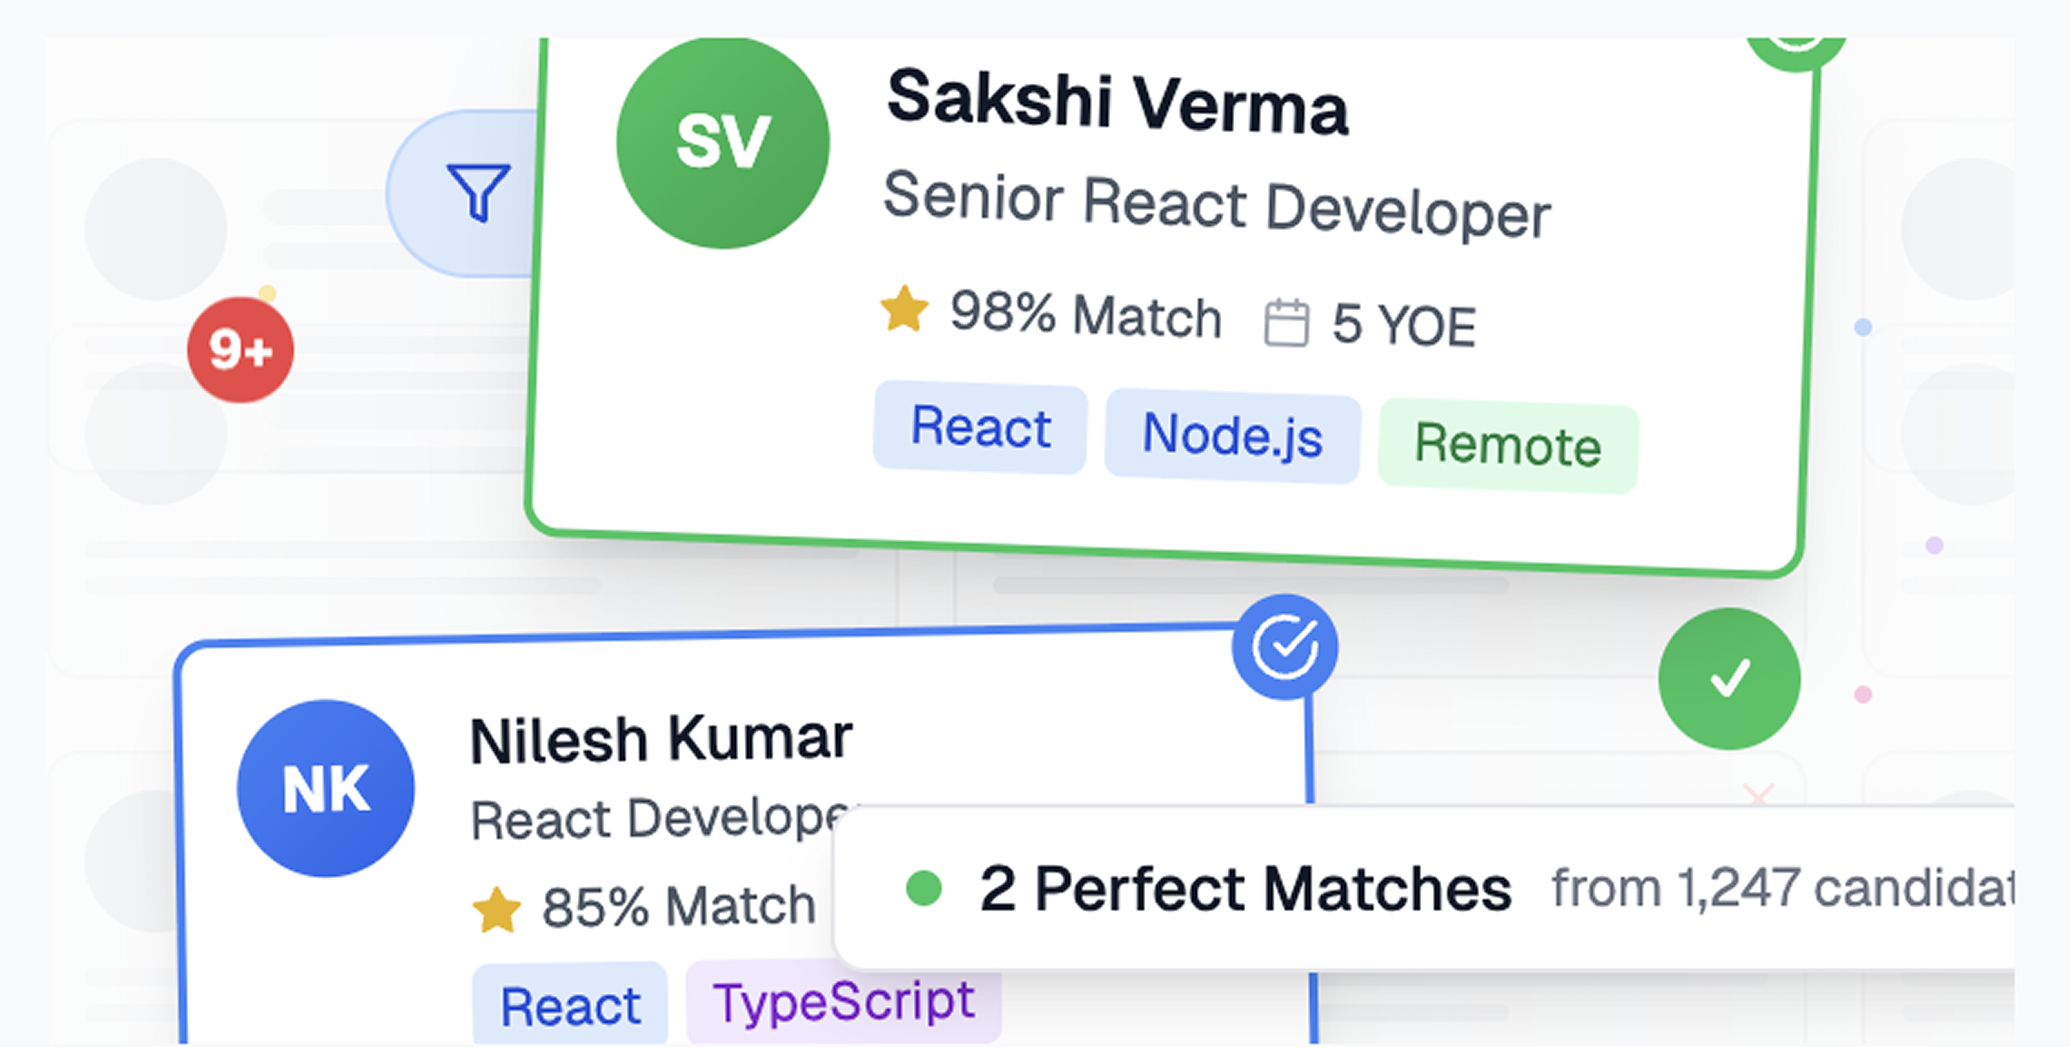Click the blue NK avatar circle
The image size is (2071, 1048).
pyautogui.click(x=326, y=789)
